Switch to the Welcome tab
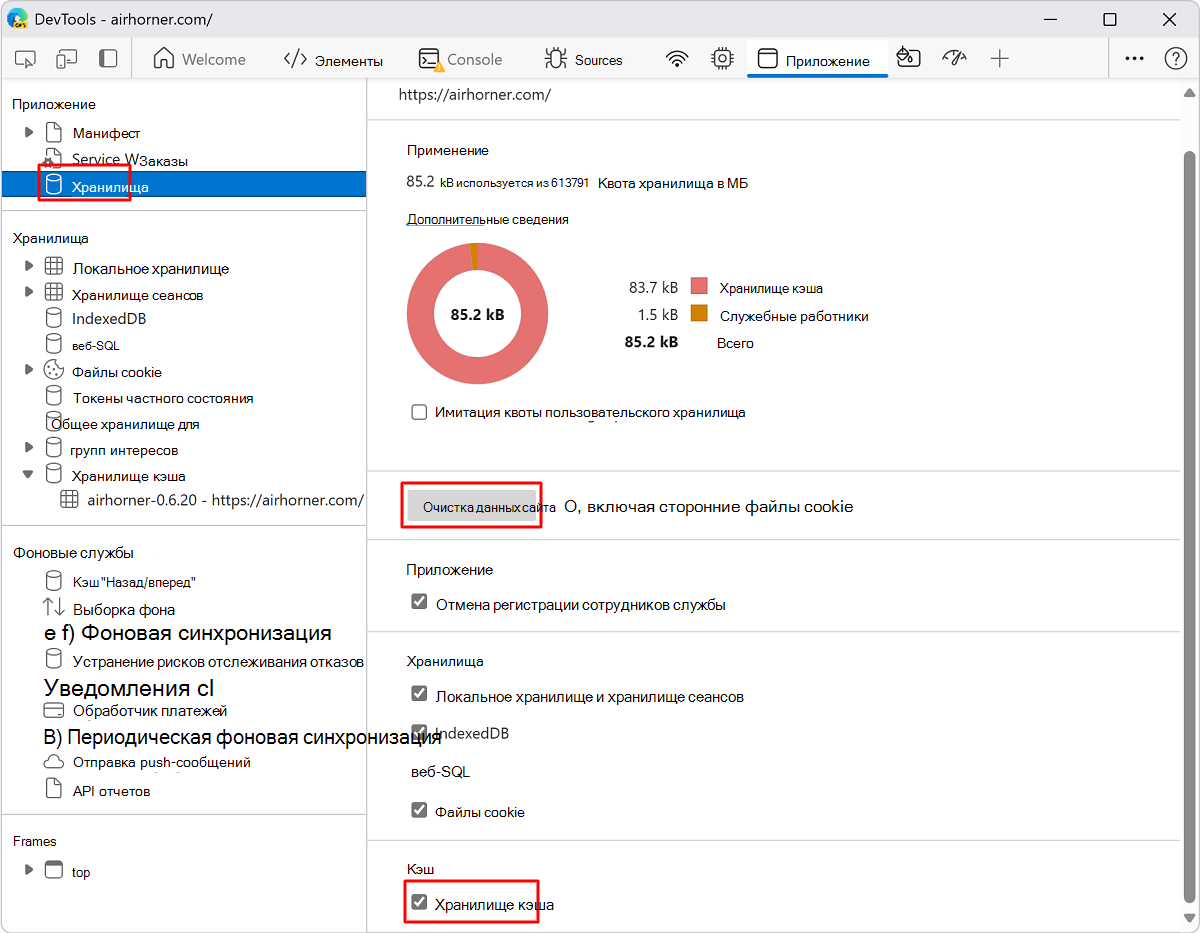 pos(200,59)
